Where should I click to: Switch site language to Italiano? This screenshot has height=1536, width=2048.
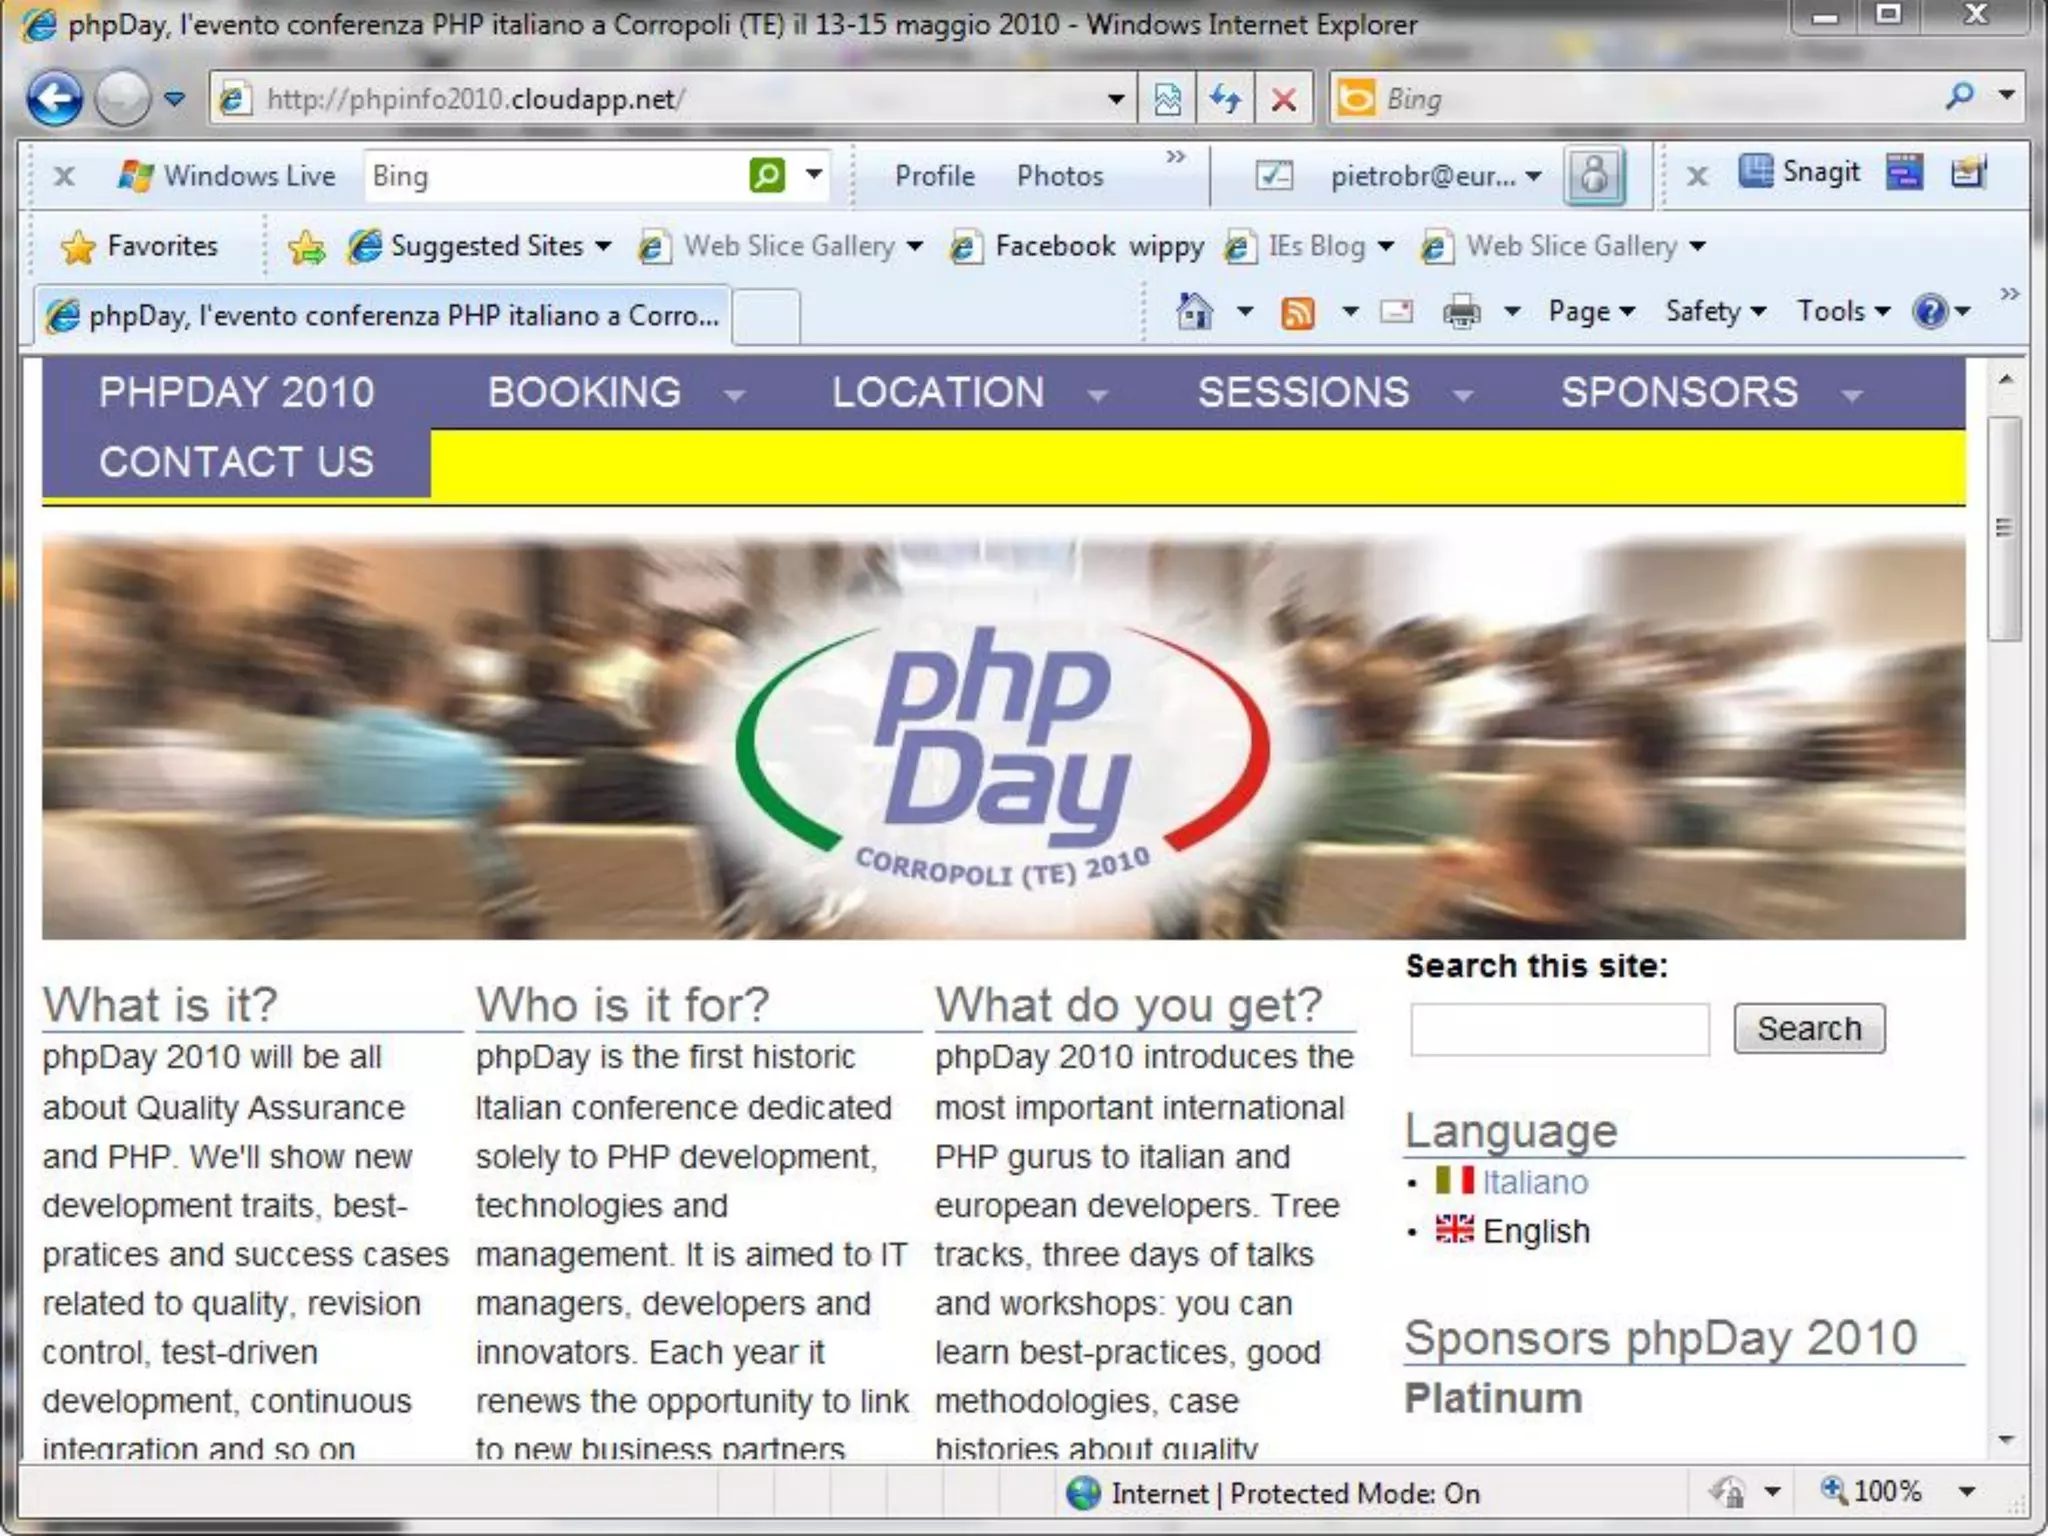point(1534,1182)
